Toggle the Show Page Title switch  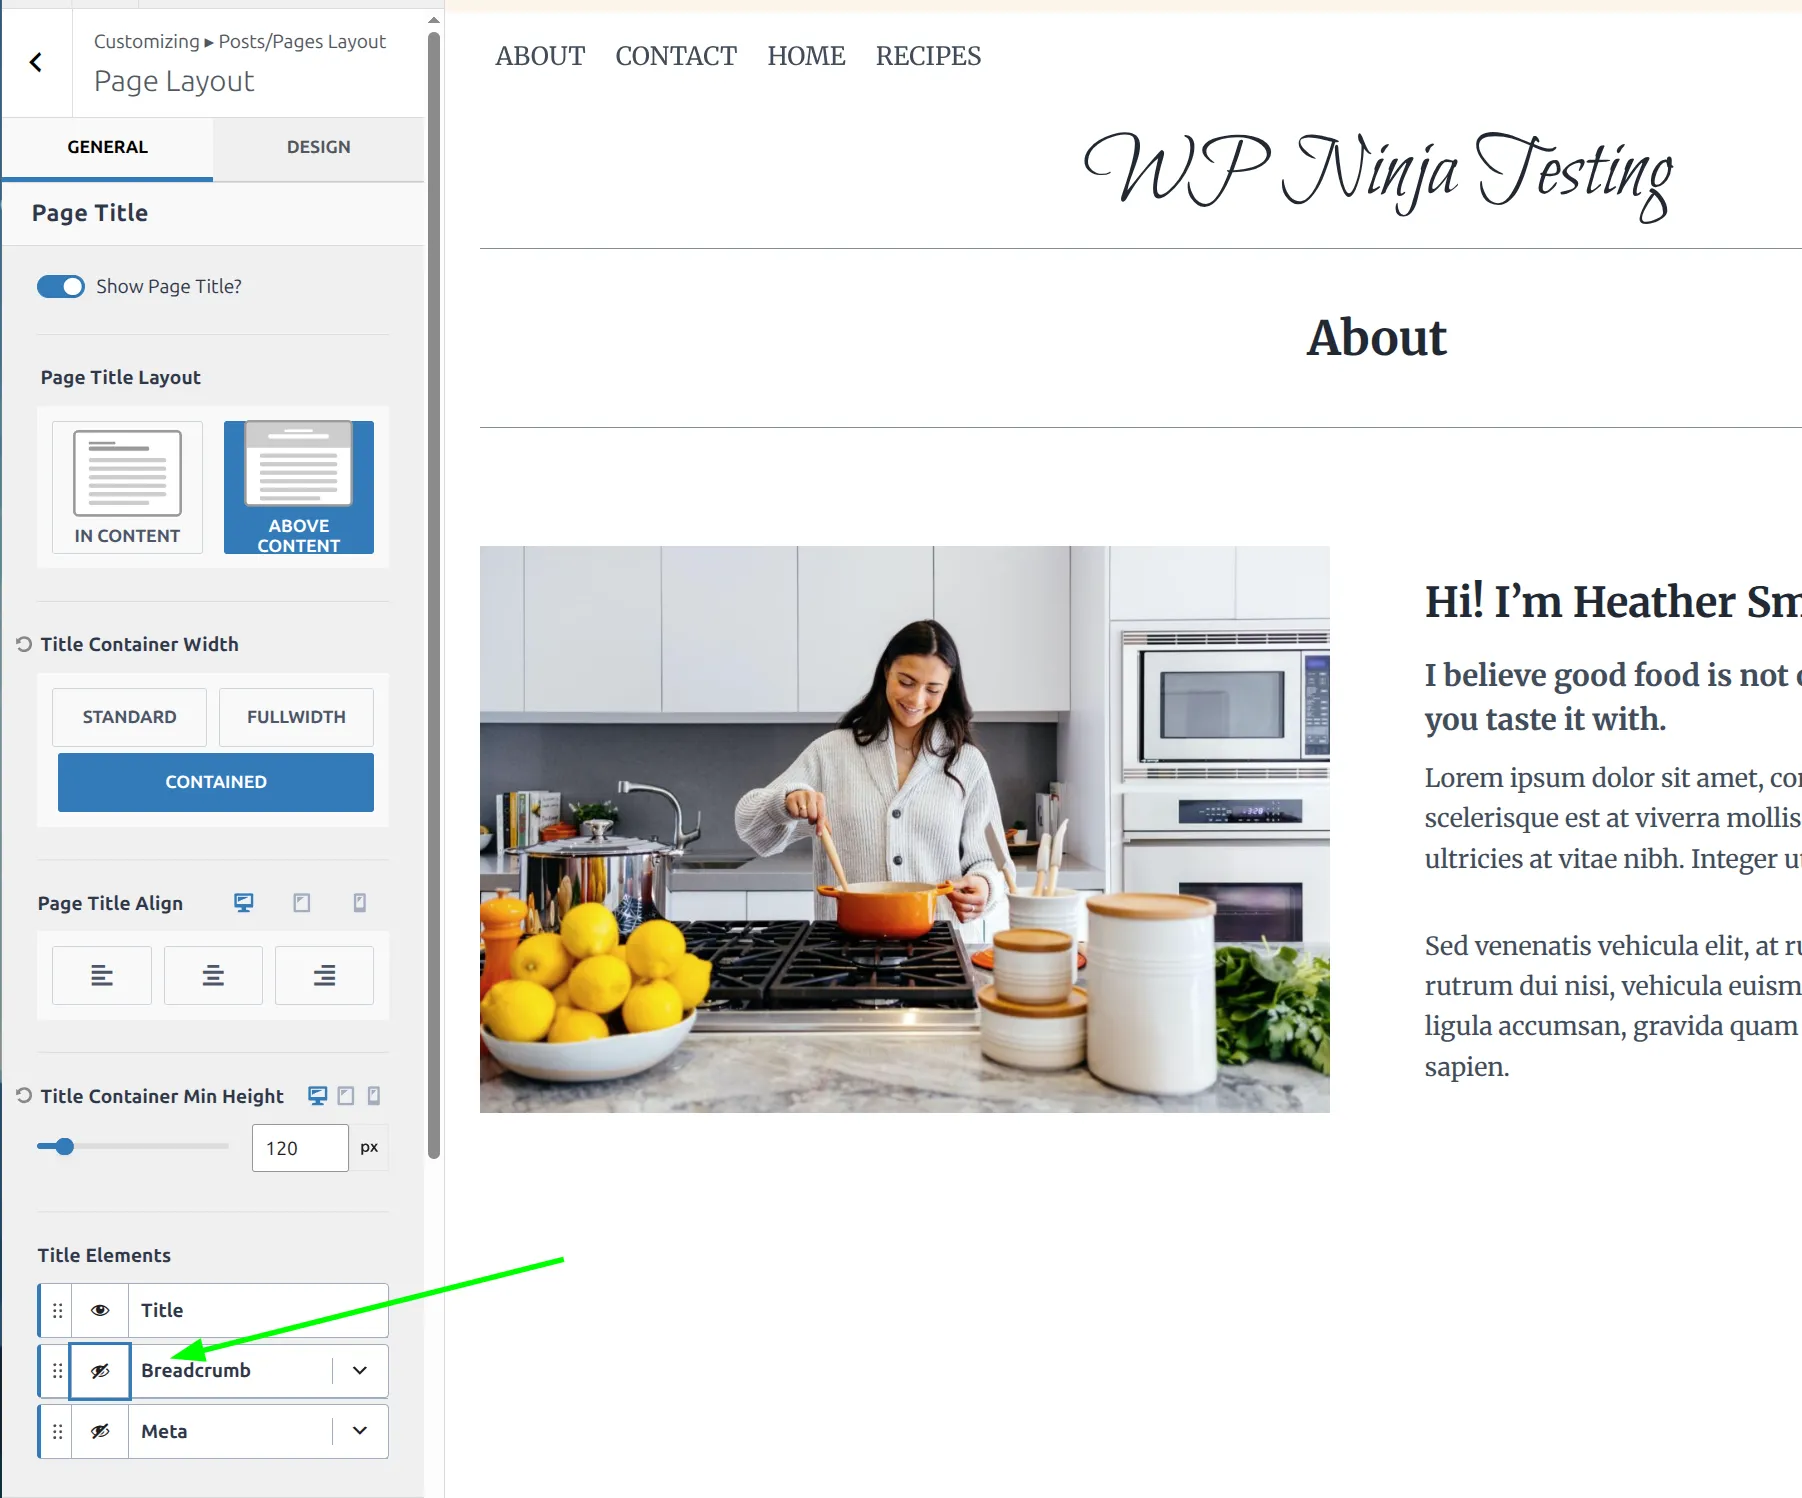(x=61, y=287)
